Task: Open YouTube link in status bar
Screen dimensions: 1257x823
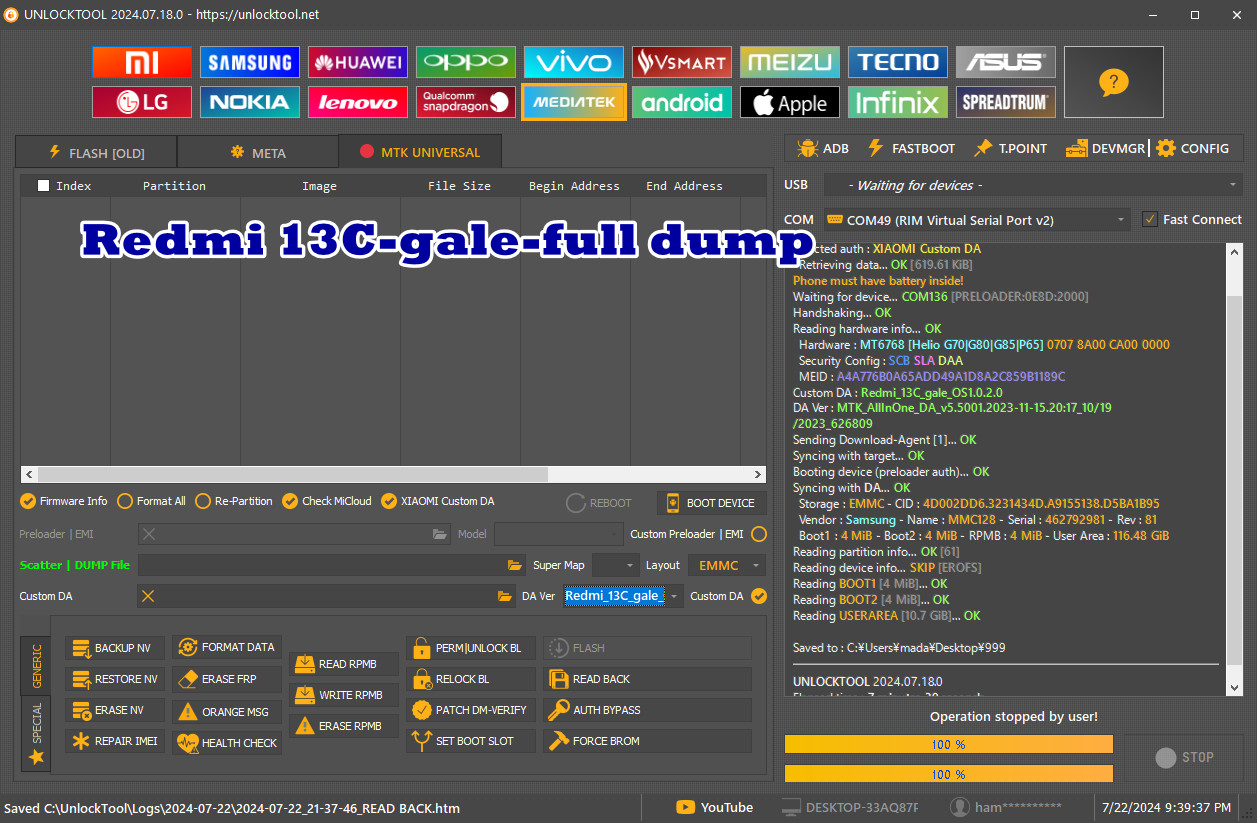Action: (715, 807)
